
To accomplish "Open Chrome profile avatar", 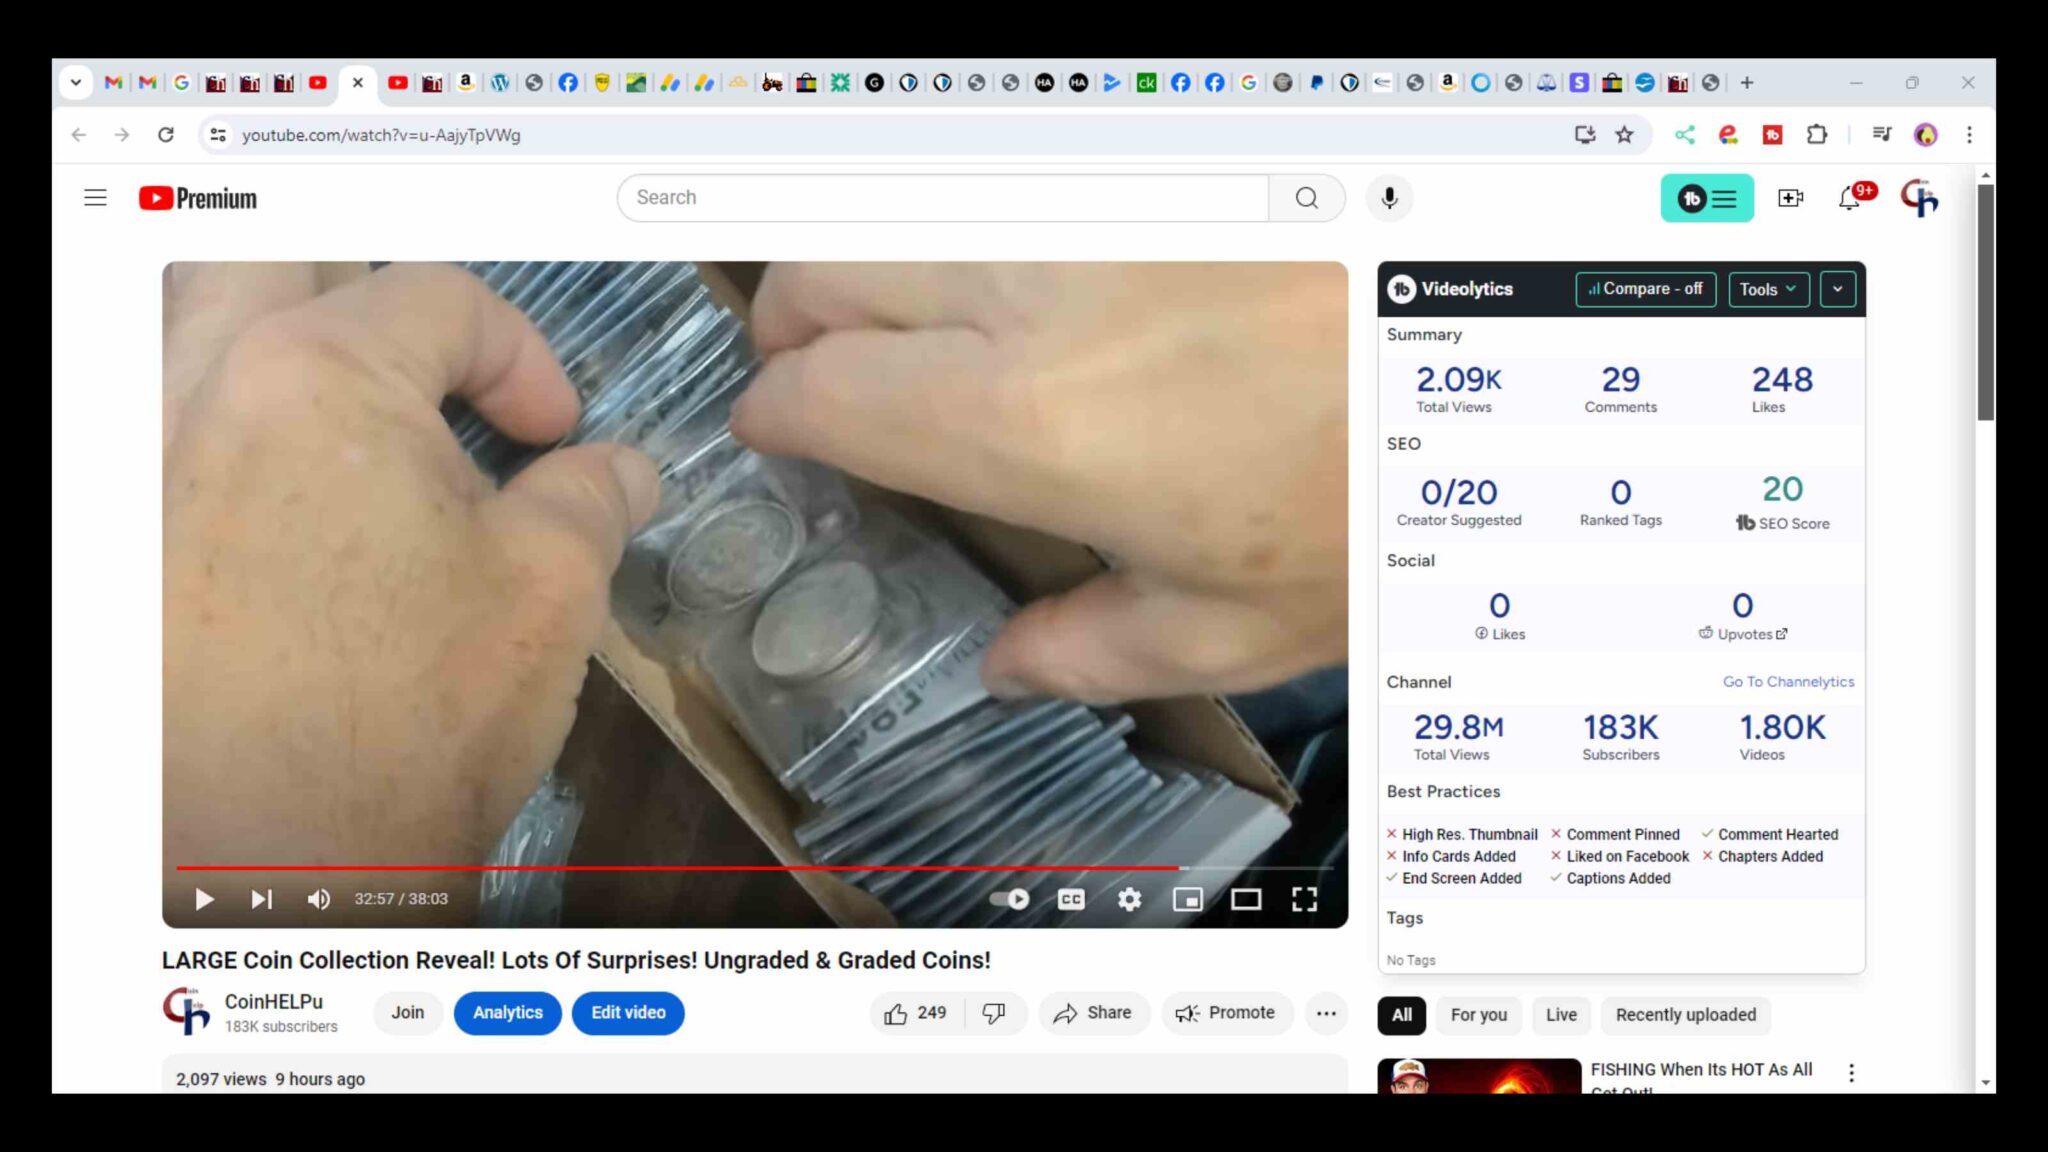I will point(1925,135).
